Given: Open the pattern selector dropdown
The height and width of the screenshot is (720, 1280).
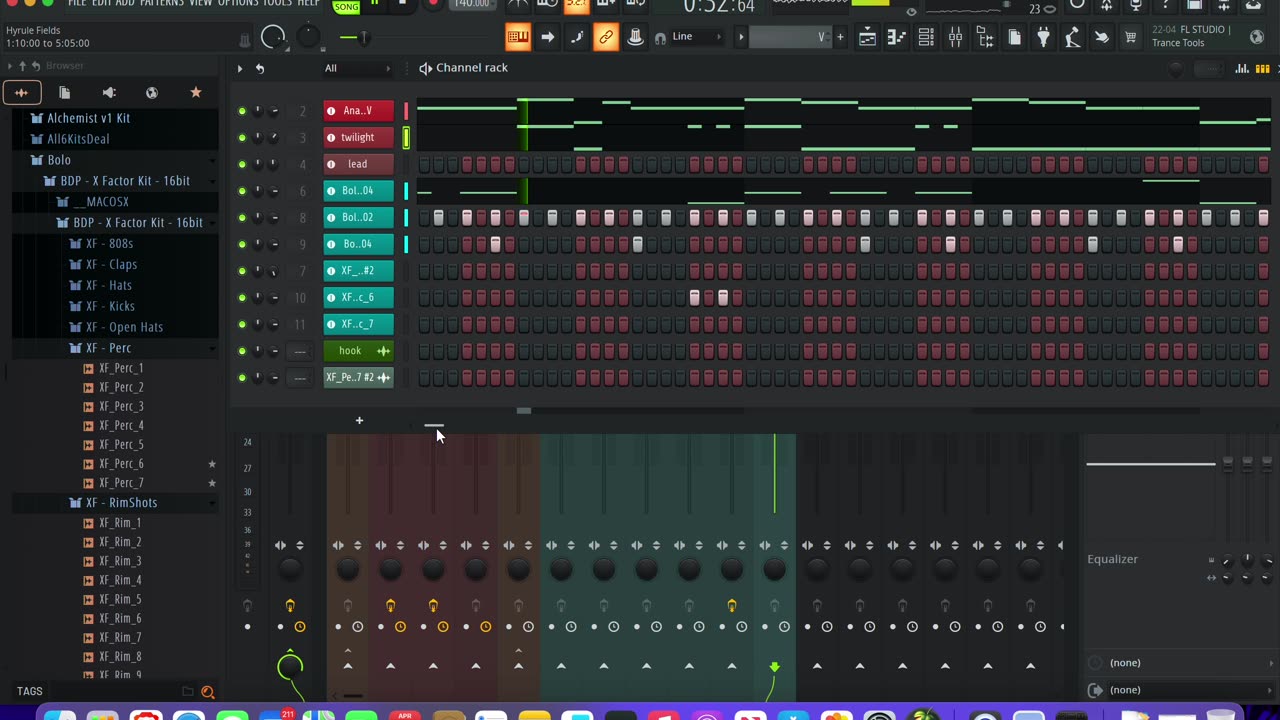Looking at the screenshot, I should (x=788, y=37).
